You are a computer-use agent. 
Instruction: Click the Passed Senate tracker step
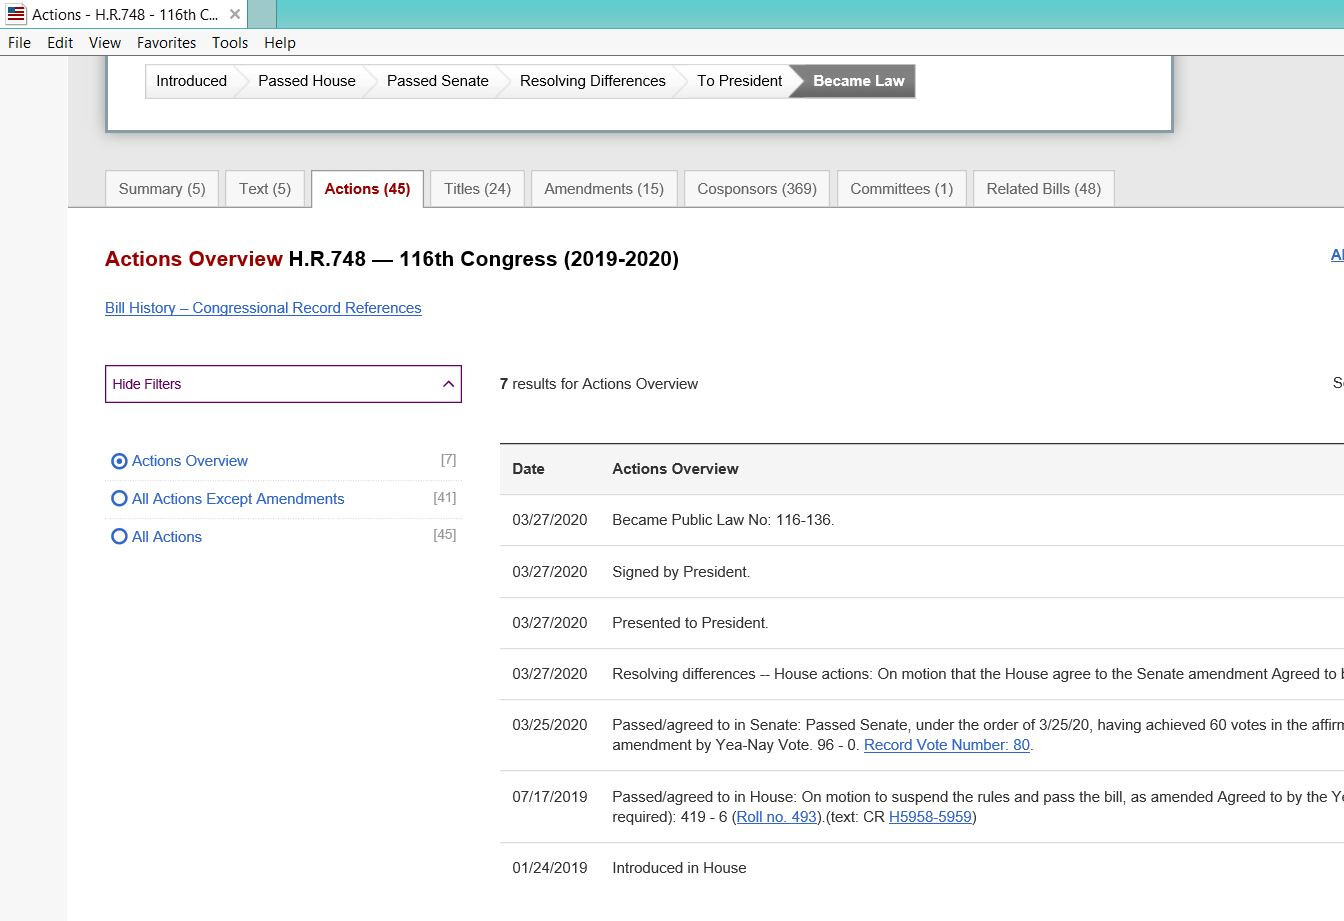[437, 81]
